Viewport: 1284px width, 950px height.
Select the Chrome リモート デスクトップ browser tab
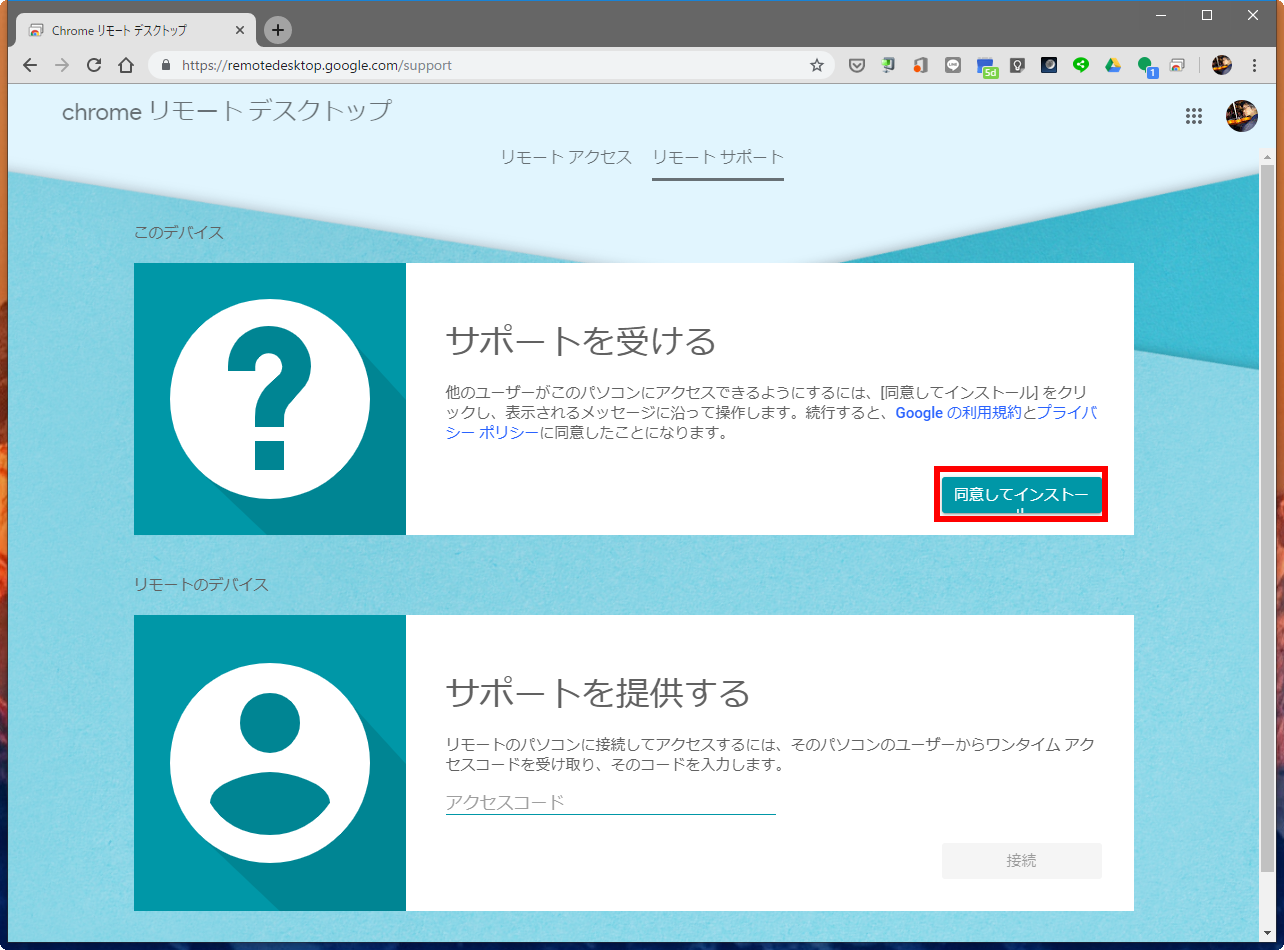(x=137, y=30)
